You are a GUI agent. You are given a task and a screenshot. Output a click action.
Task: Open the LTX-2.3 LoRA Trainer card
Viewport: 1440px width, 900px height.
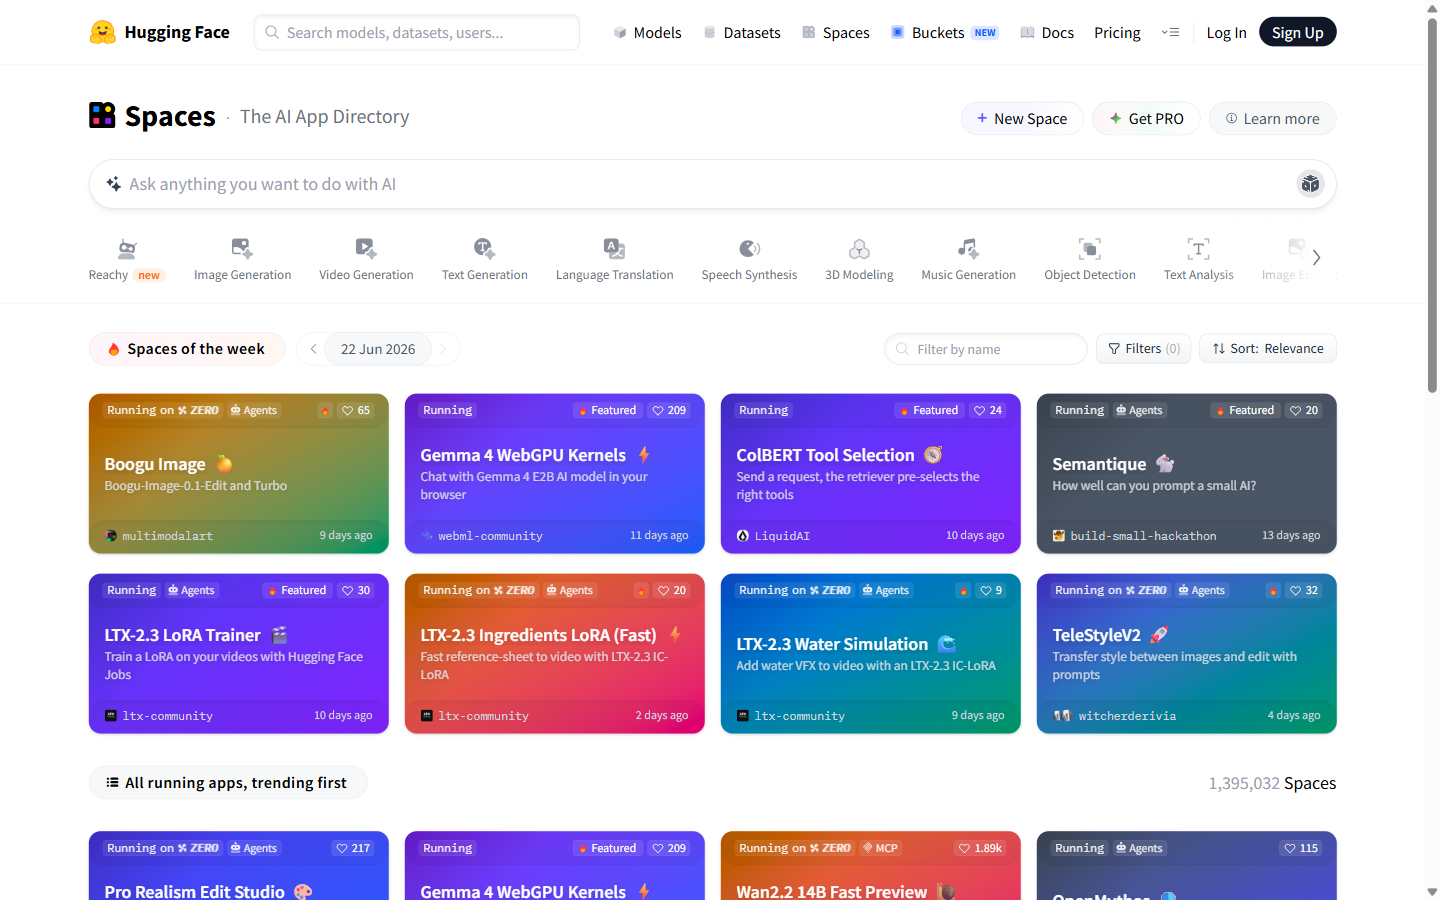click(239, 653)
